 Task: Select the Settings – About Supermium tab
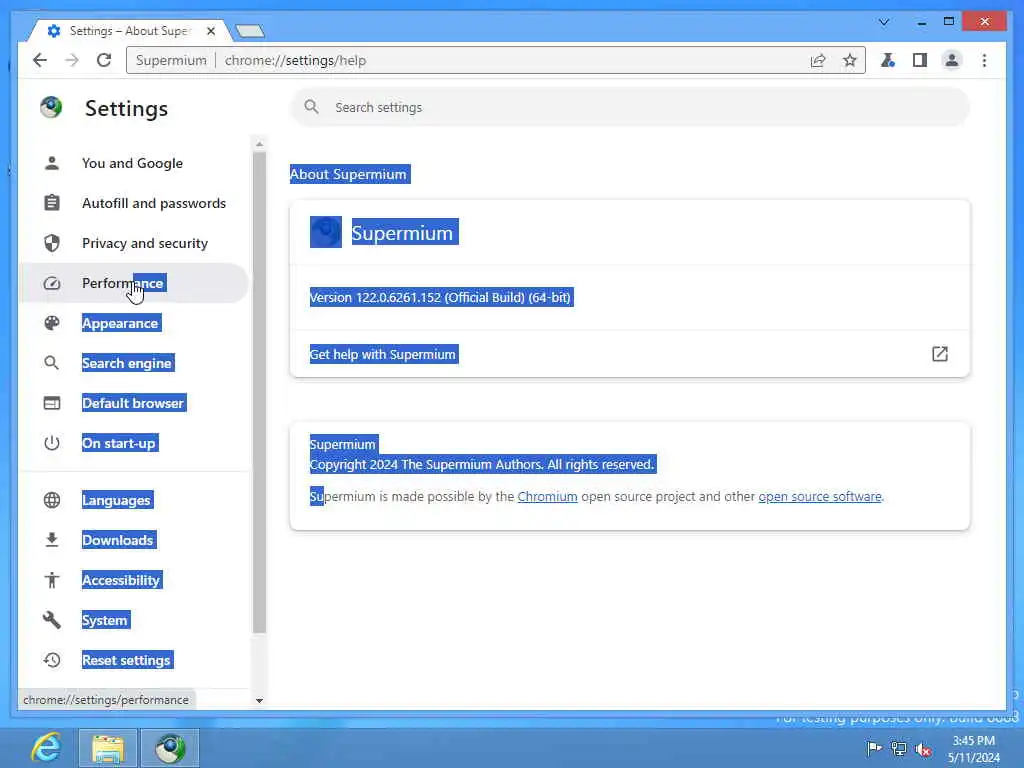(129, 31)
